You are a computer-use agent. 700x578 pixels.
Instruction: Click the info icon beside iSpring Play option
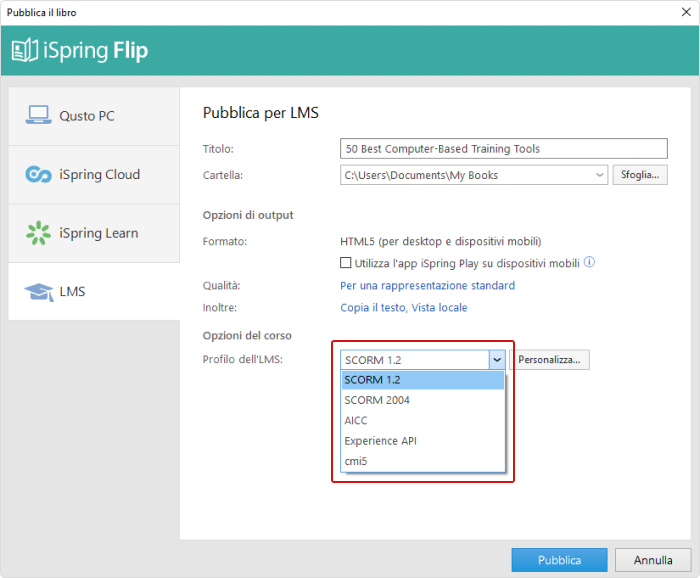589,262
